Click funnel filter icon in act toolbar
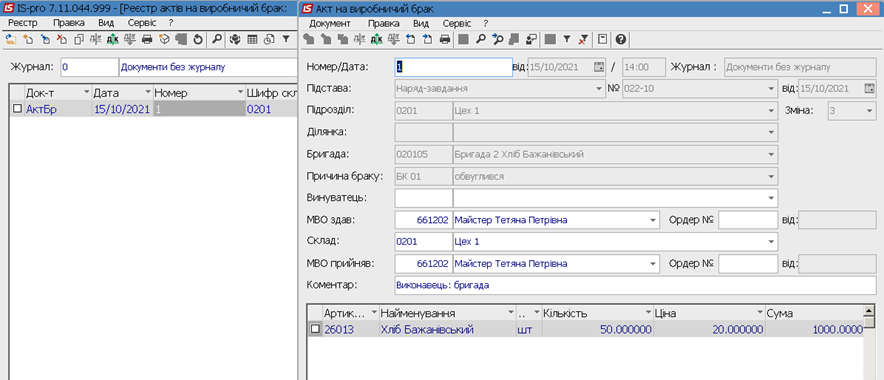This screenshot has height=380, width=884. click(567, 39)
